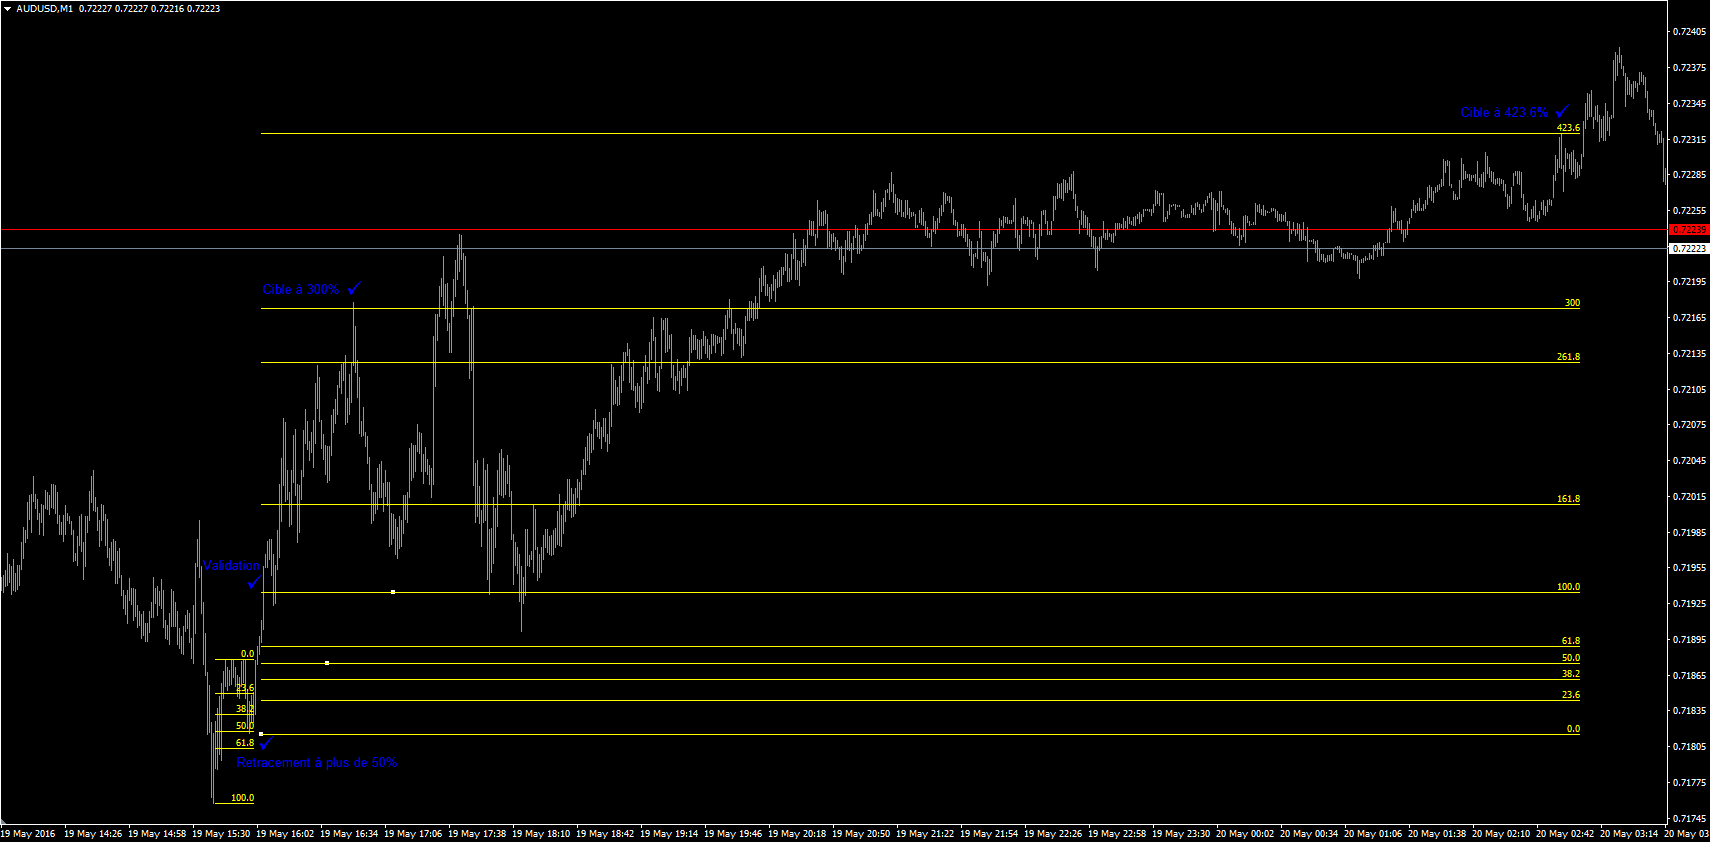Click the 0.72045 price scale value
This screenshot has height=842, width=1710.
[x=1689, y=461]
